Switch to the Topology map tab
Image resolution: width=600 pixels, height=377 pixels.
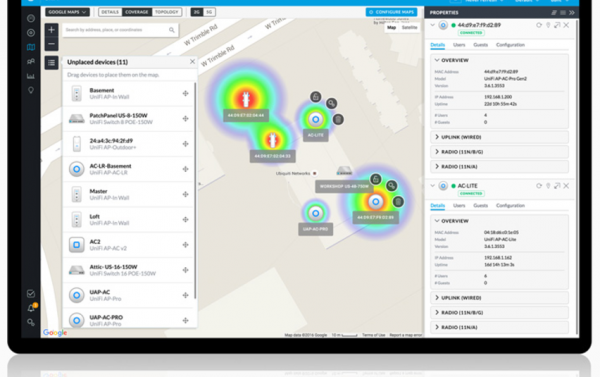(166, 12)
